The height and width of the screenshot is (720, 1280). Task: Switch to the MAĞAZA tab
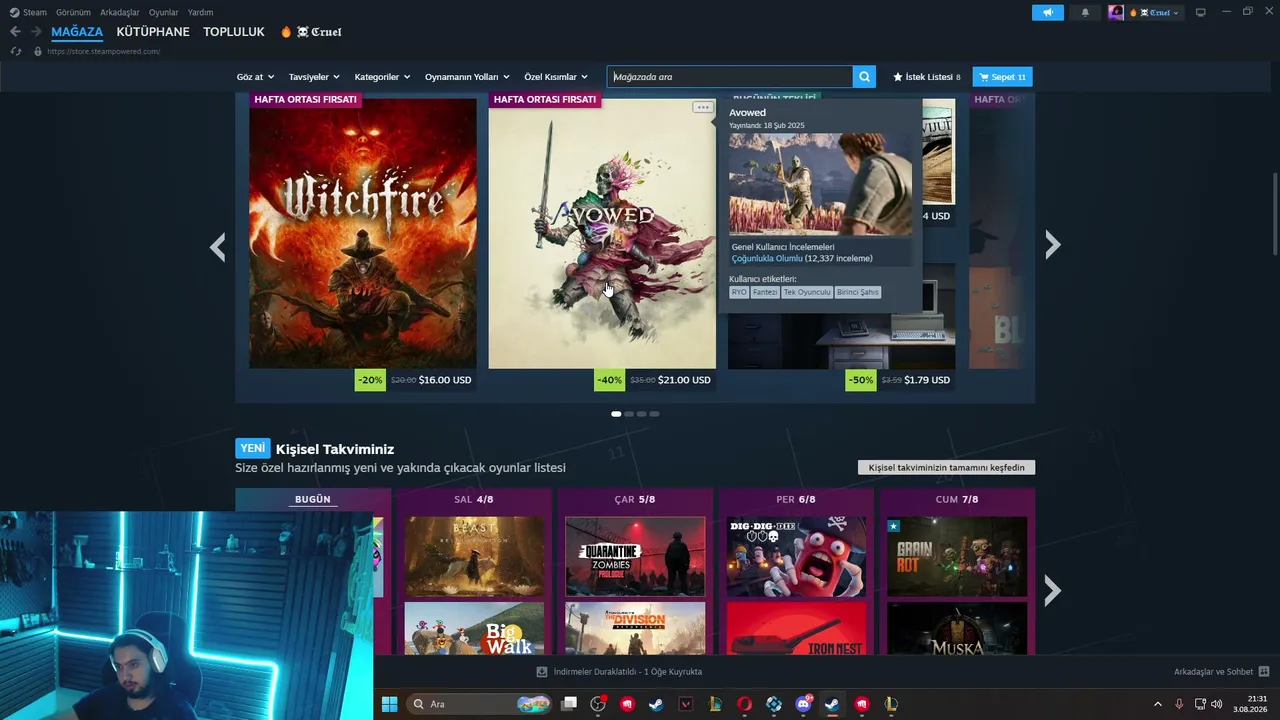click(77, 32)
